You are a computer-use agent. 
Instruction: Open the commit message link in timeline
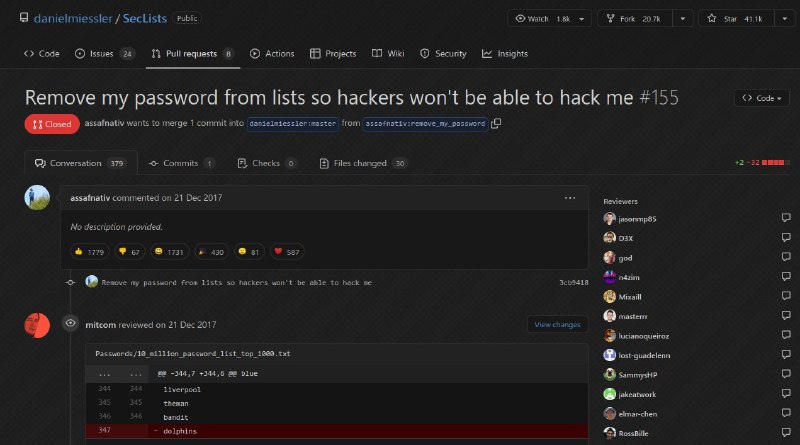coord(237,283)
